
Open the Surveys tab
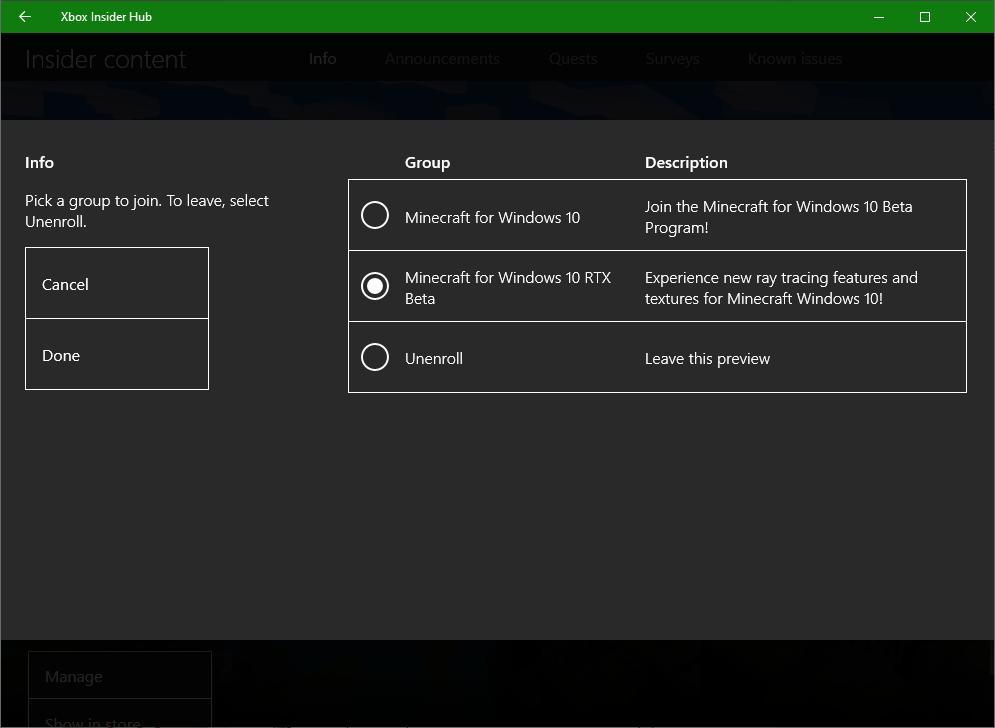tap(672, 59)
